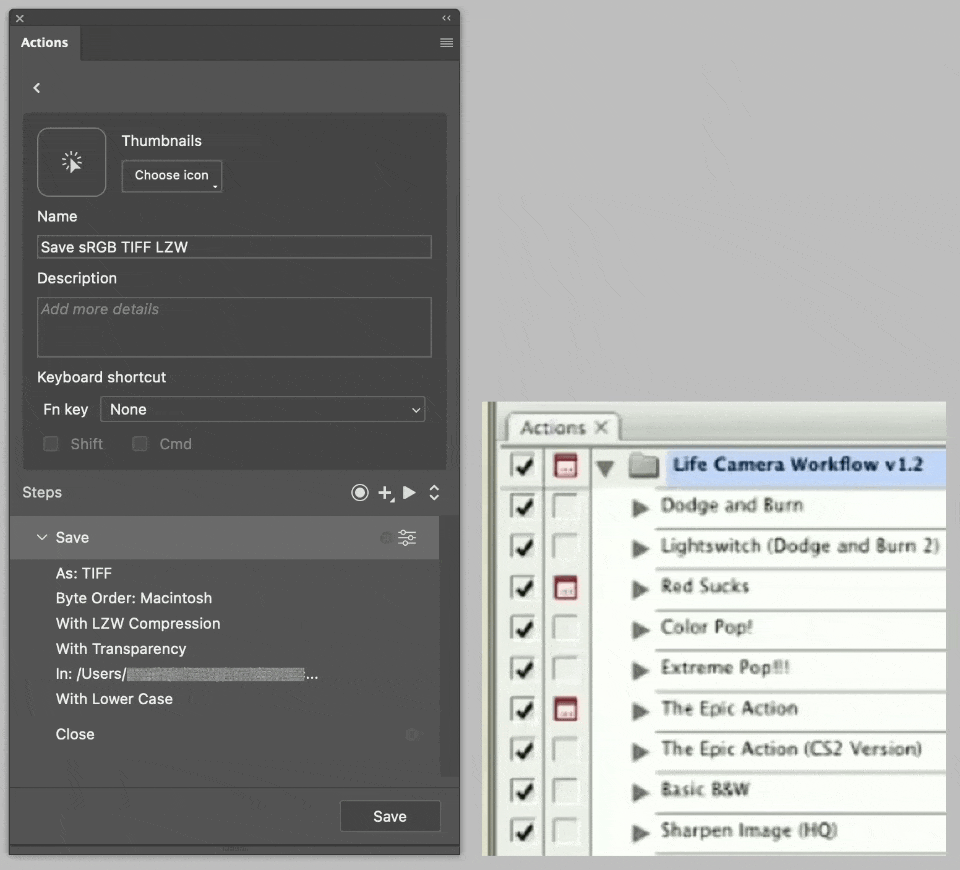Open Save step settings sliders icon

tap(407, 538)
